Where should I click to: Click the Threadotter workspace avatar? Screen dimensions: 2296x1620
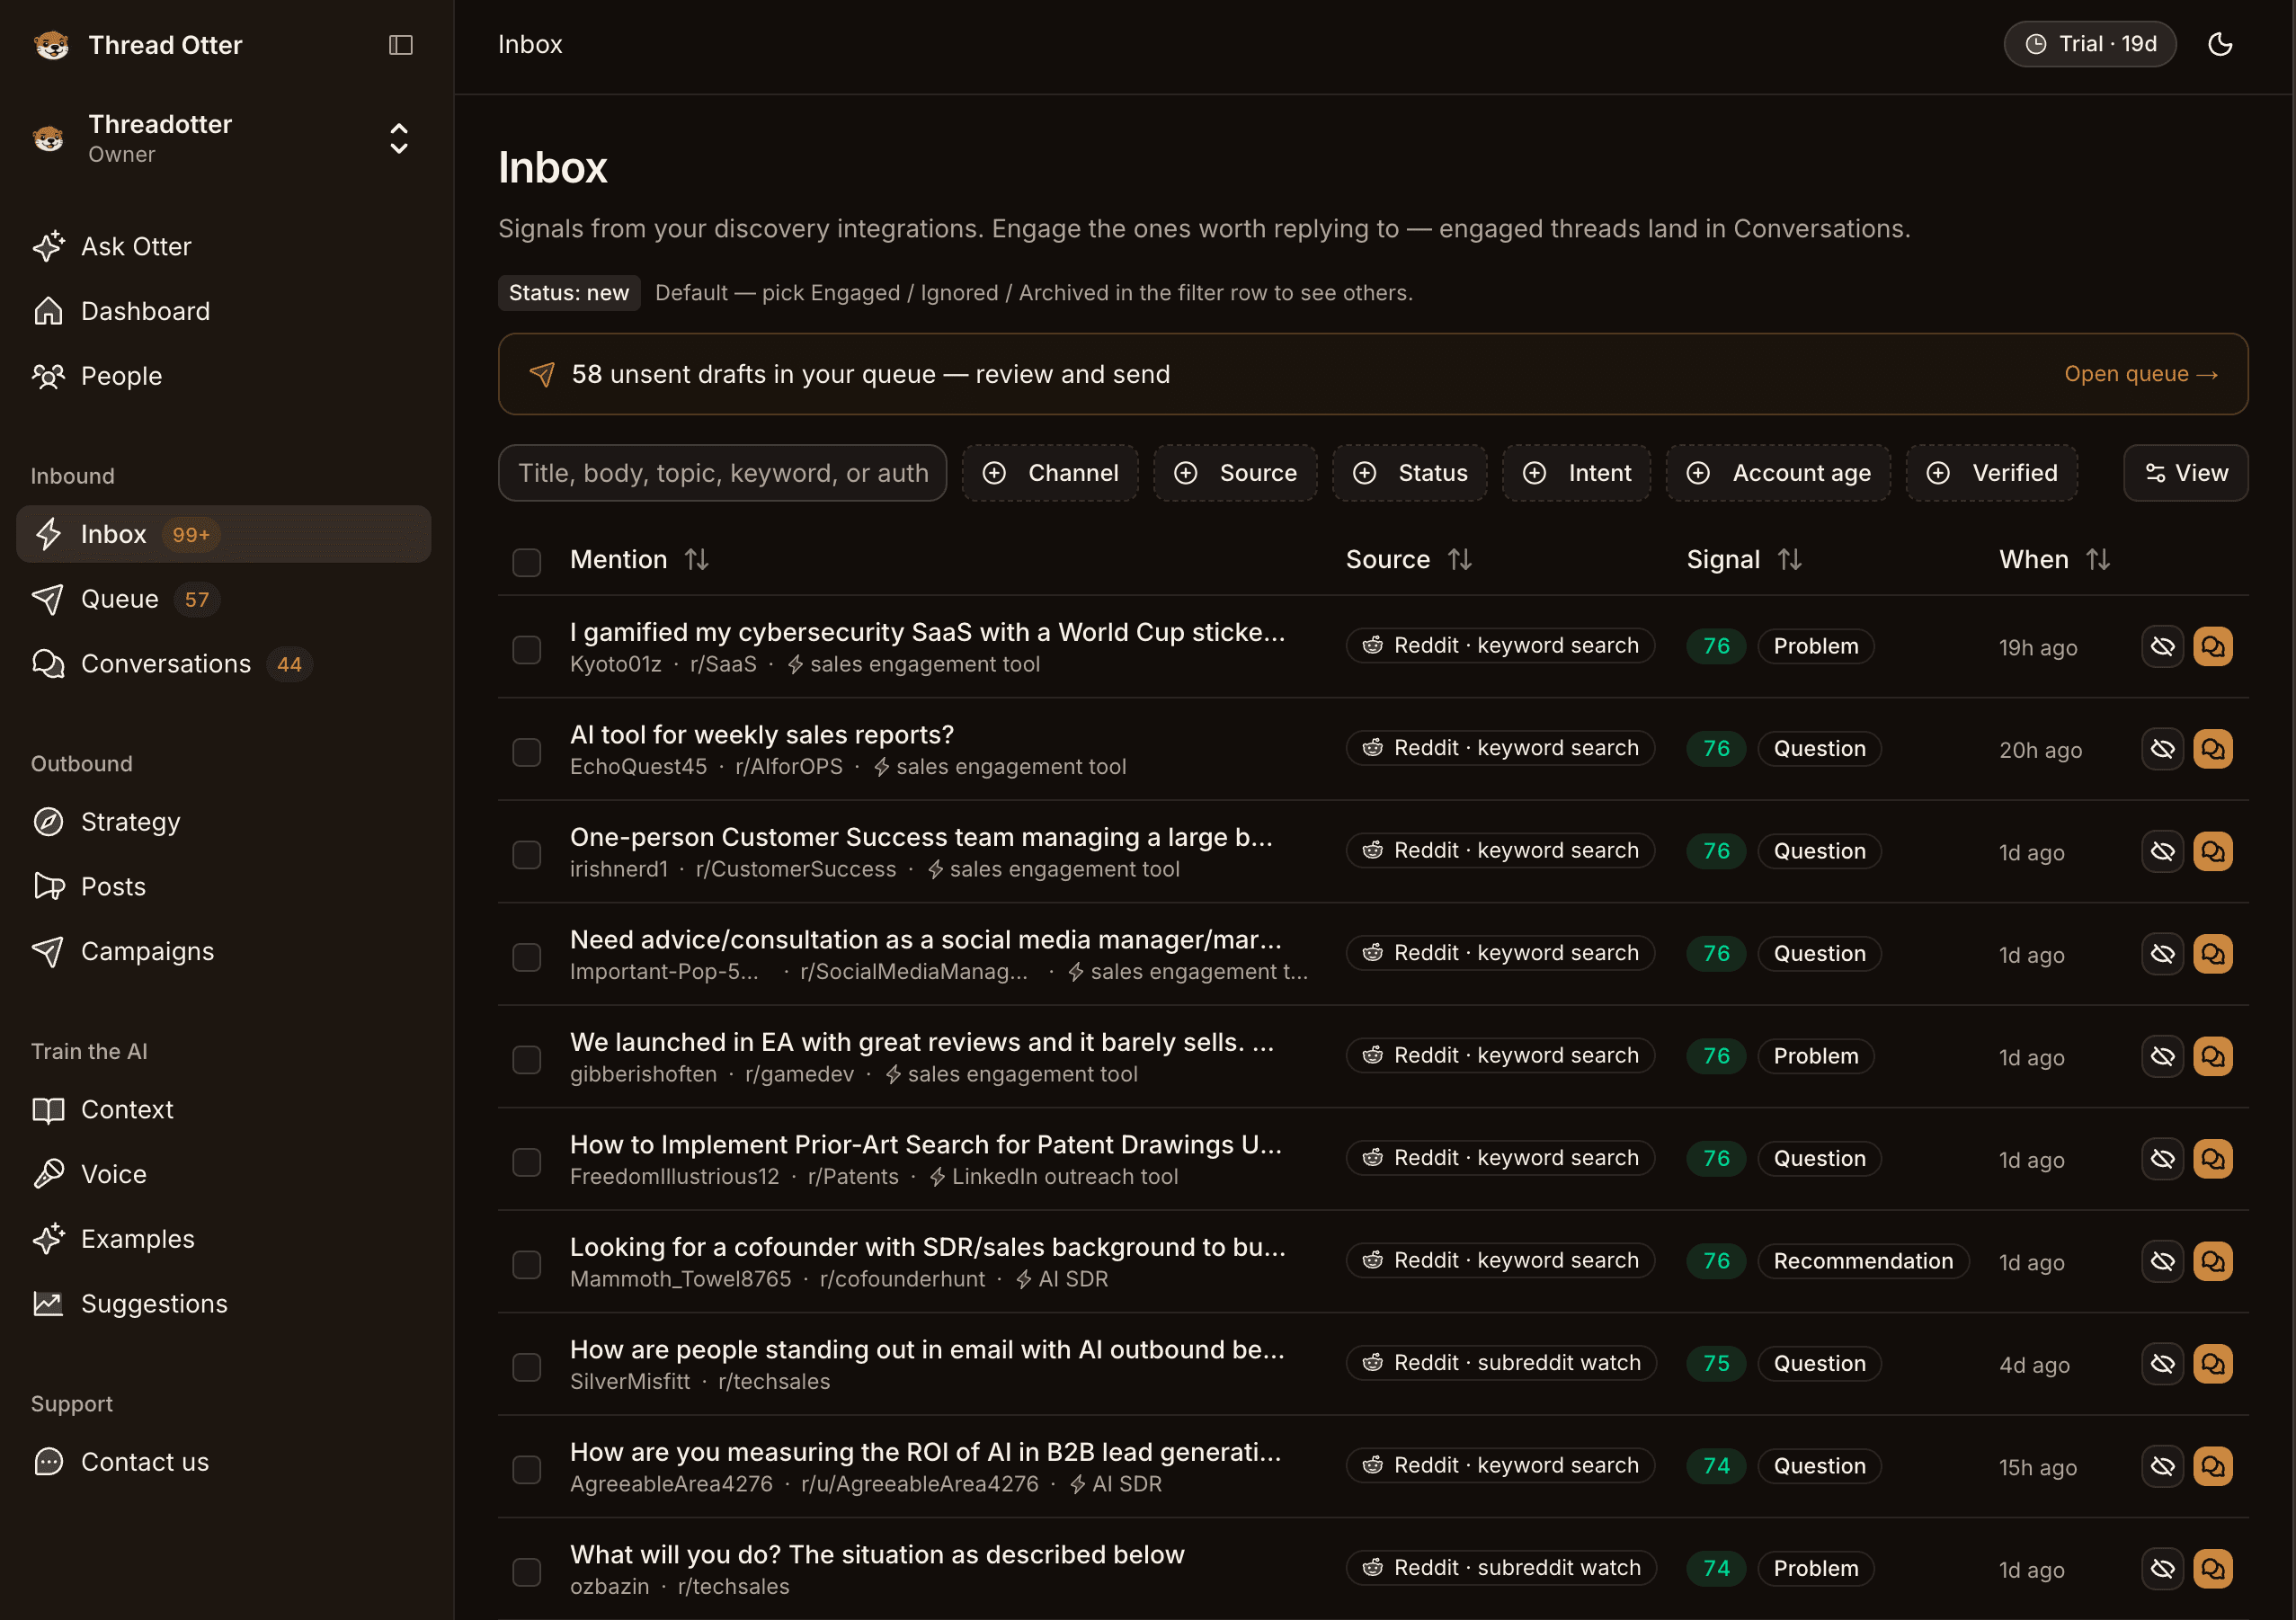click(x=48, y=138)
